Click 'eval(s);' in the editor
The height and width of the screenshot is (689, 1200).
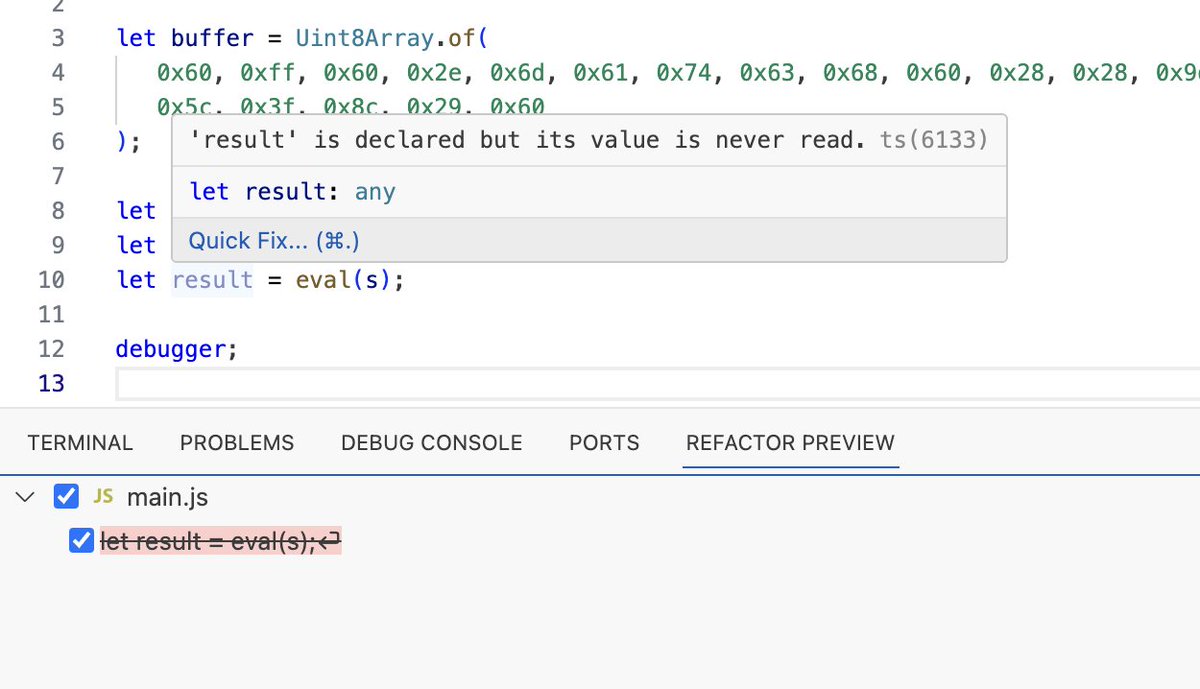click(x=350, y=280)
